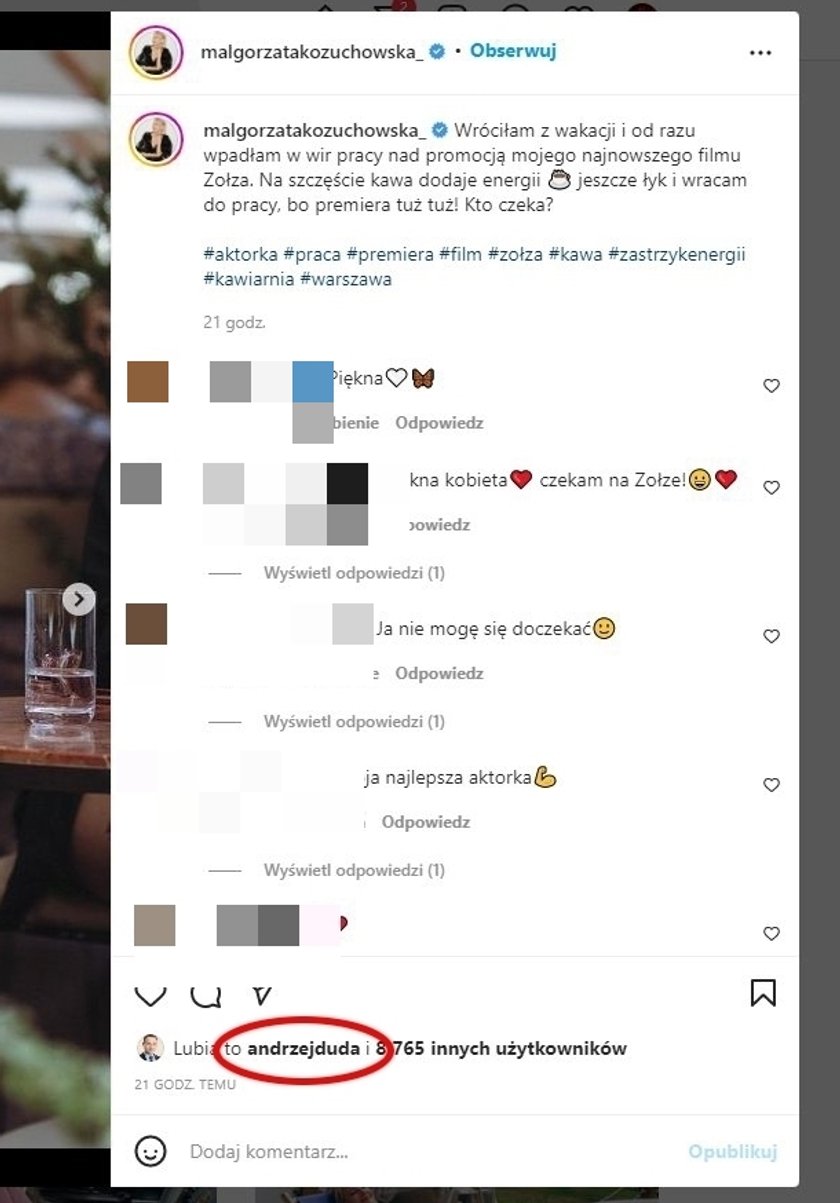Go to next photo with arrow

[79, 599]
